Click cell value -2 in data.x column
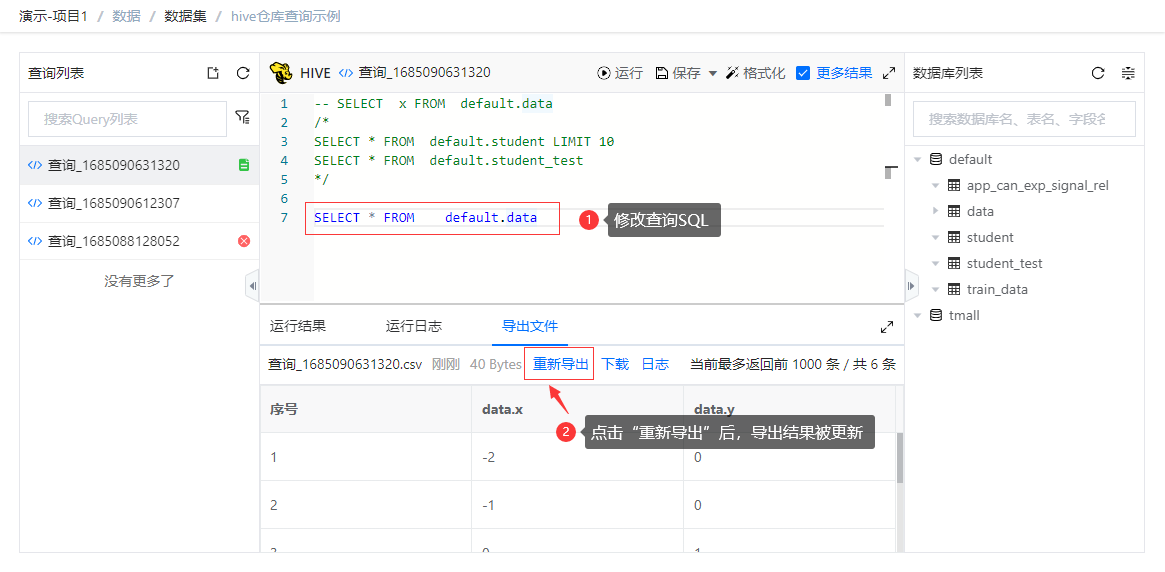 pyautogui.click(x=488, y=457)
